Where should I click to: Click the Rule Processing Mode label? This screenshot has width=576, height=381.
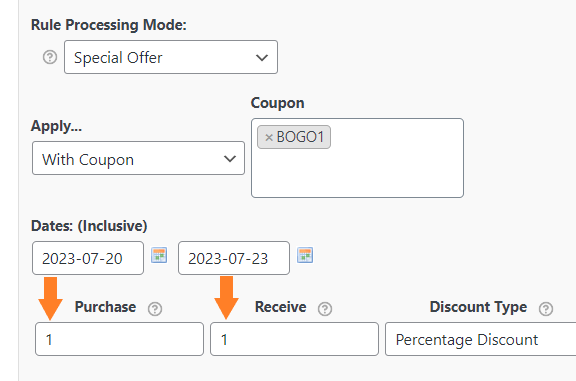(109, 25)
